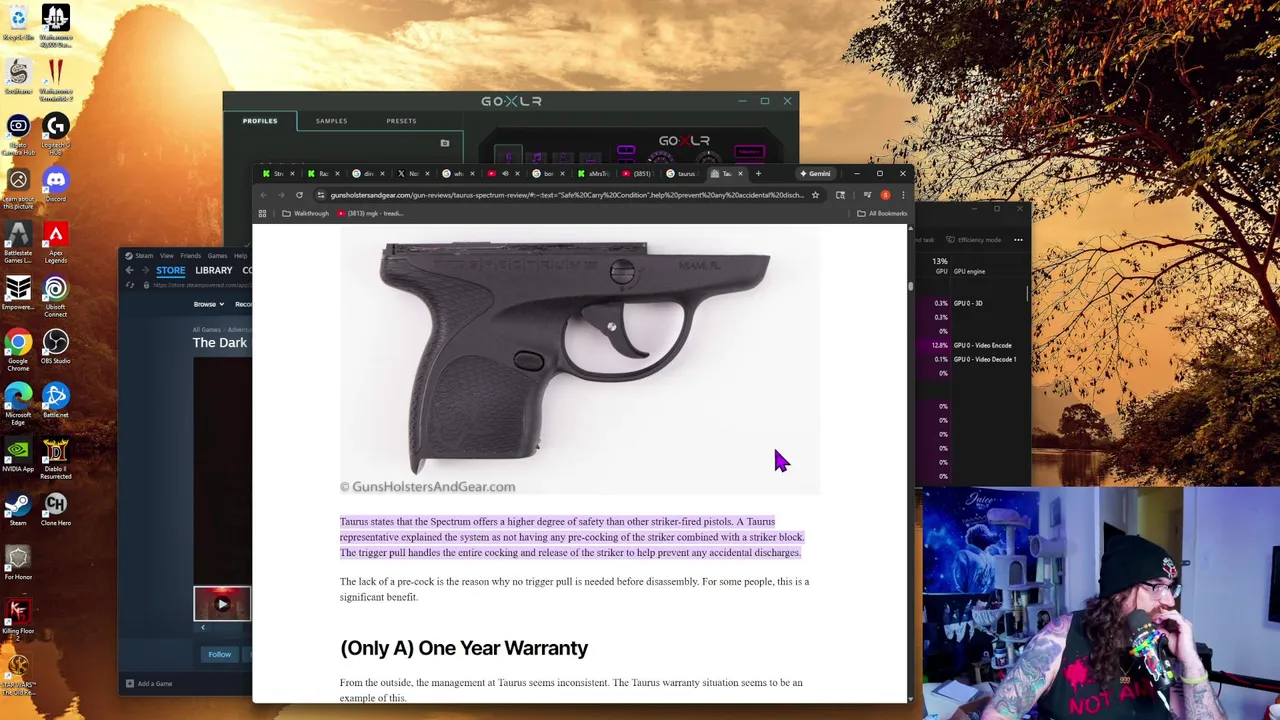Open Steam LIBRARY tab

coord(214,270)
